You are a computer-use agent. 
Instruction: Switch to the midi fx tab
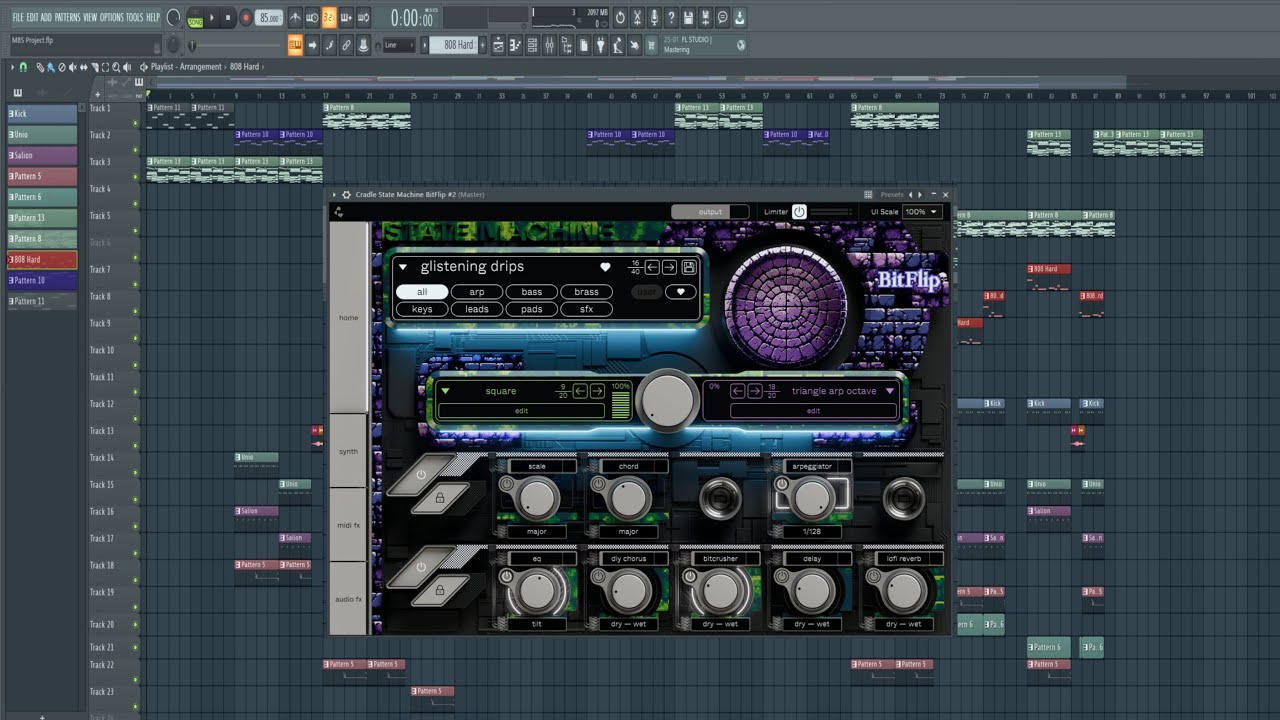pos(348,525)
